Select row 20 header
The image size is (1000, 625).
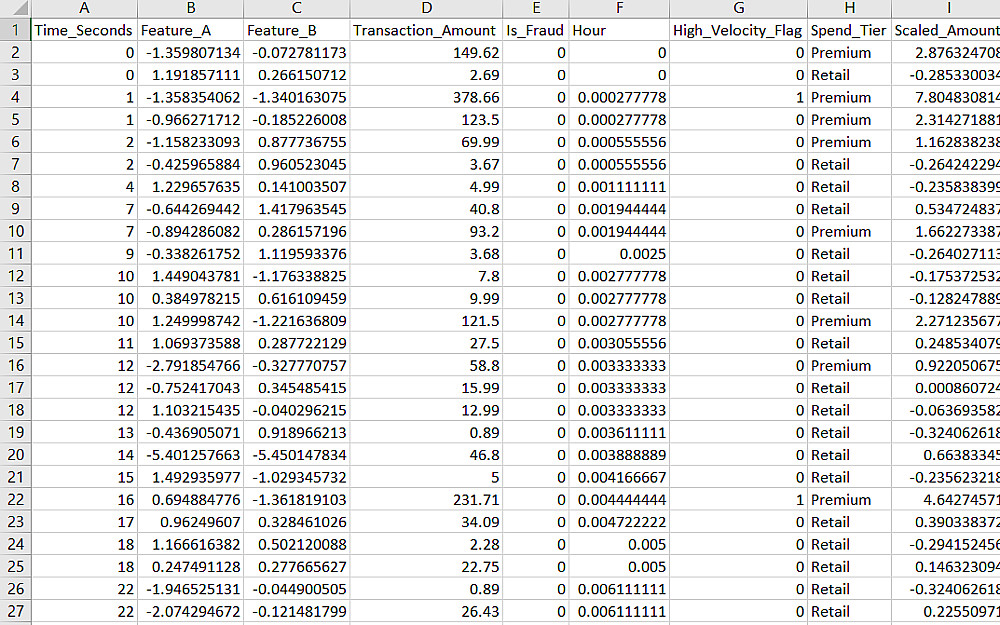click(15, 455)
